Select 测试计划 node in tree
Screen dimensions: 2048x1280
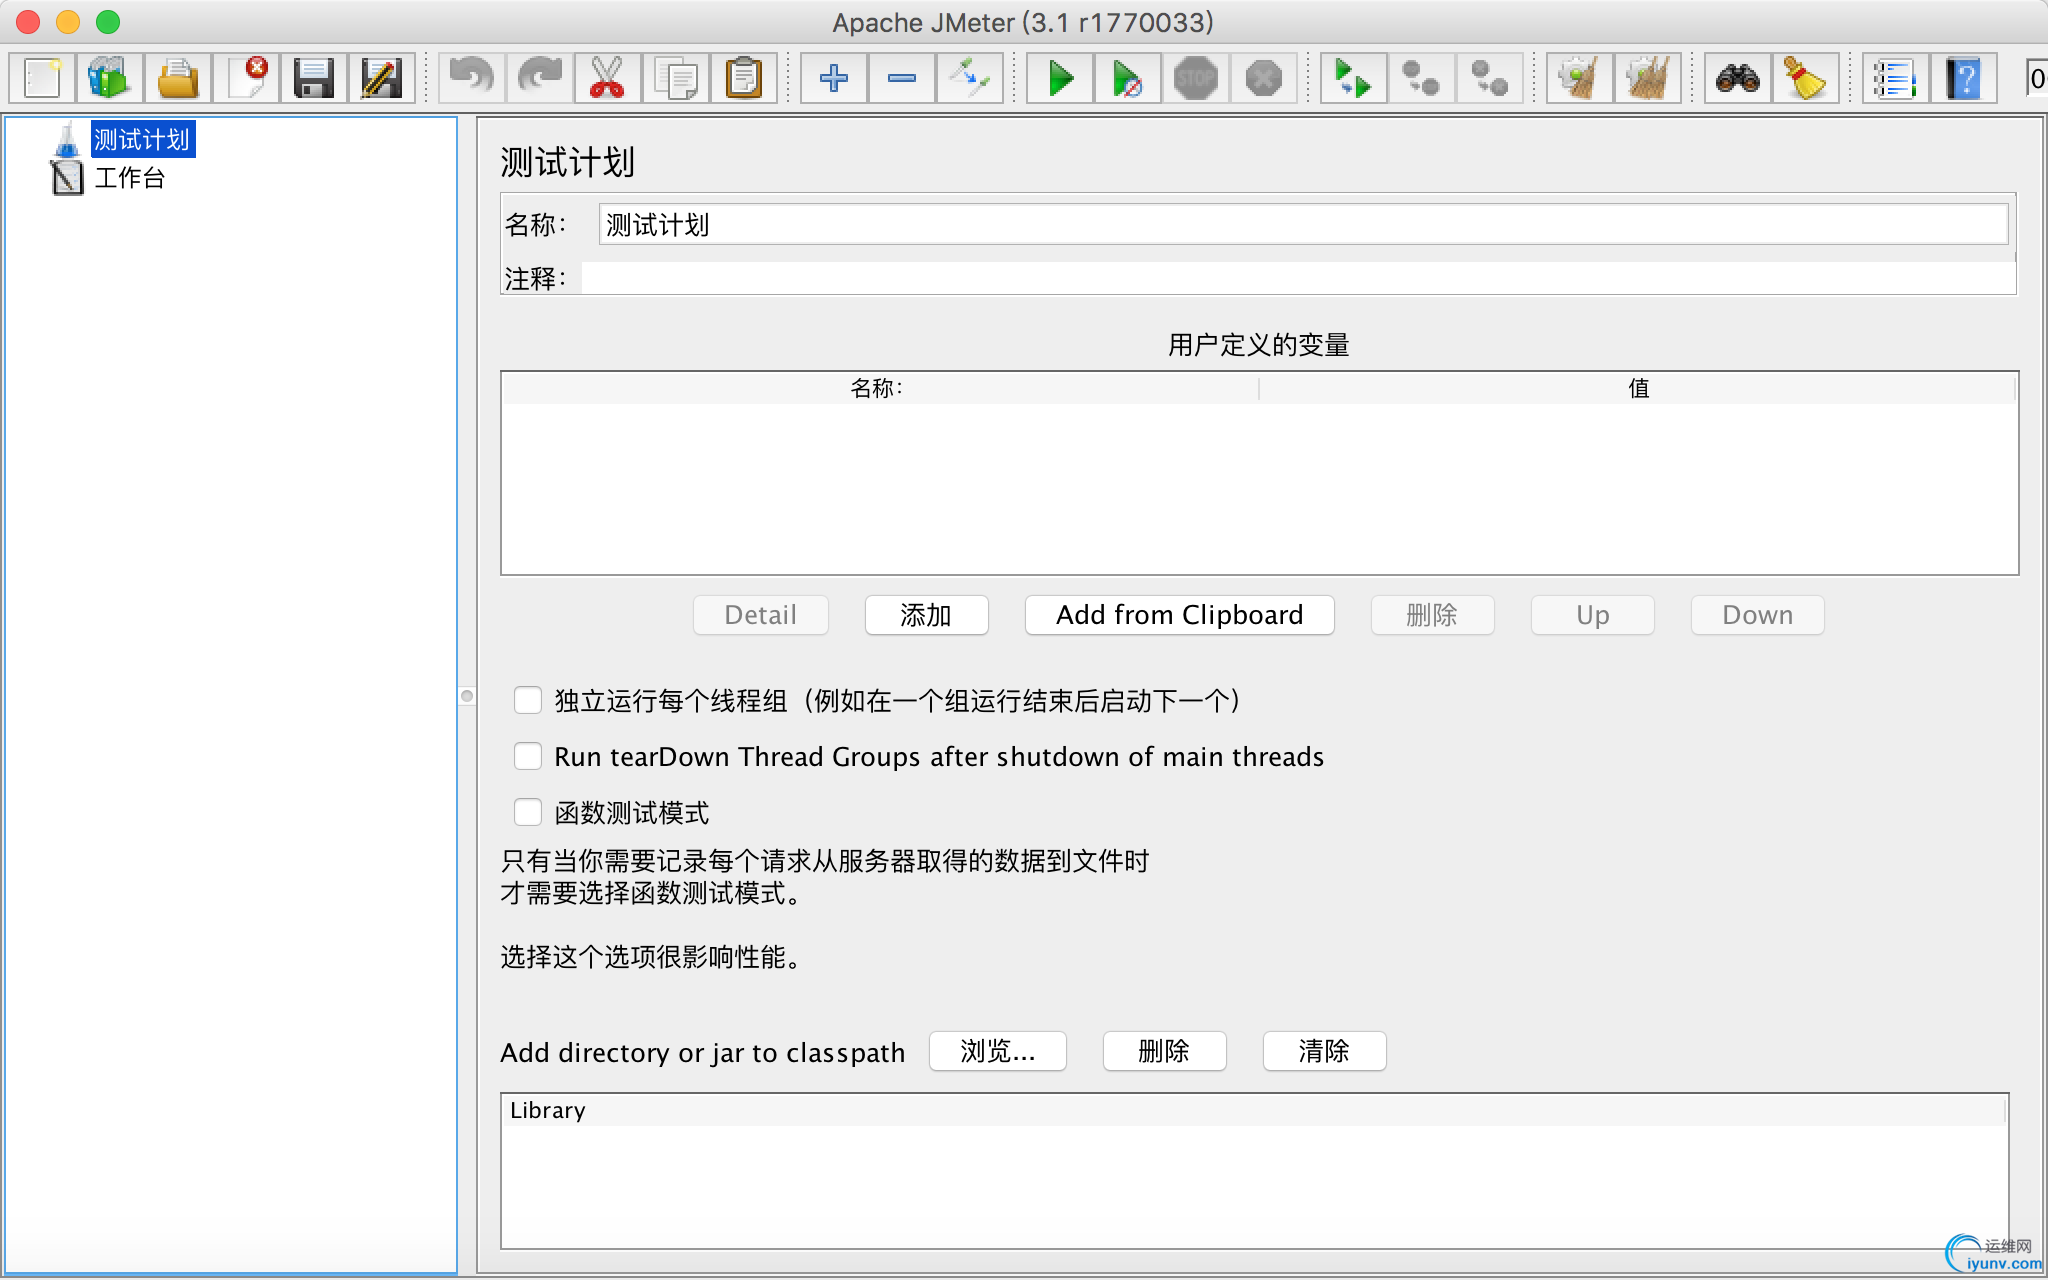point(142,139)
